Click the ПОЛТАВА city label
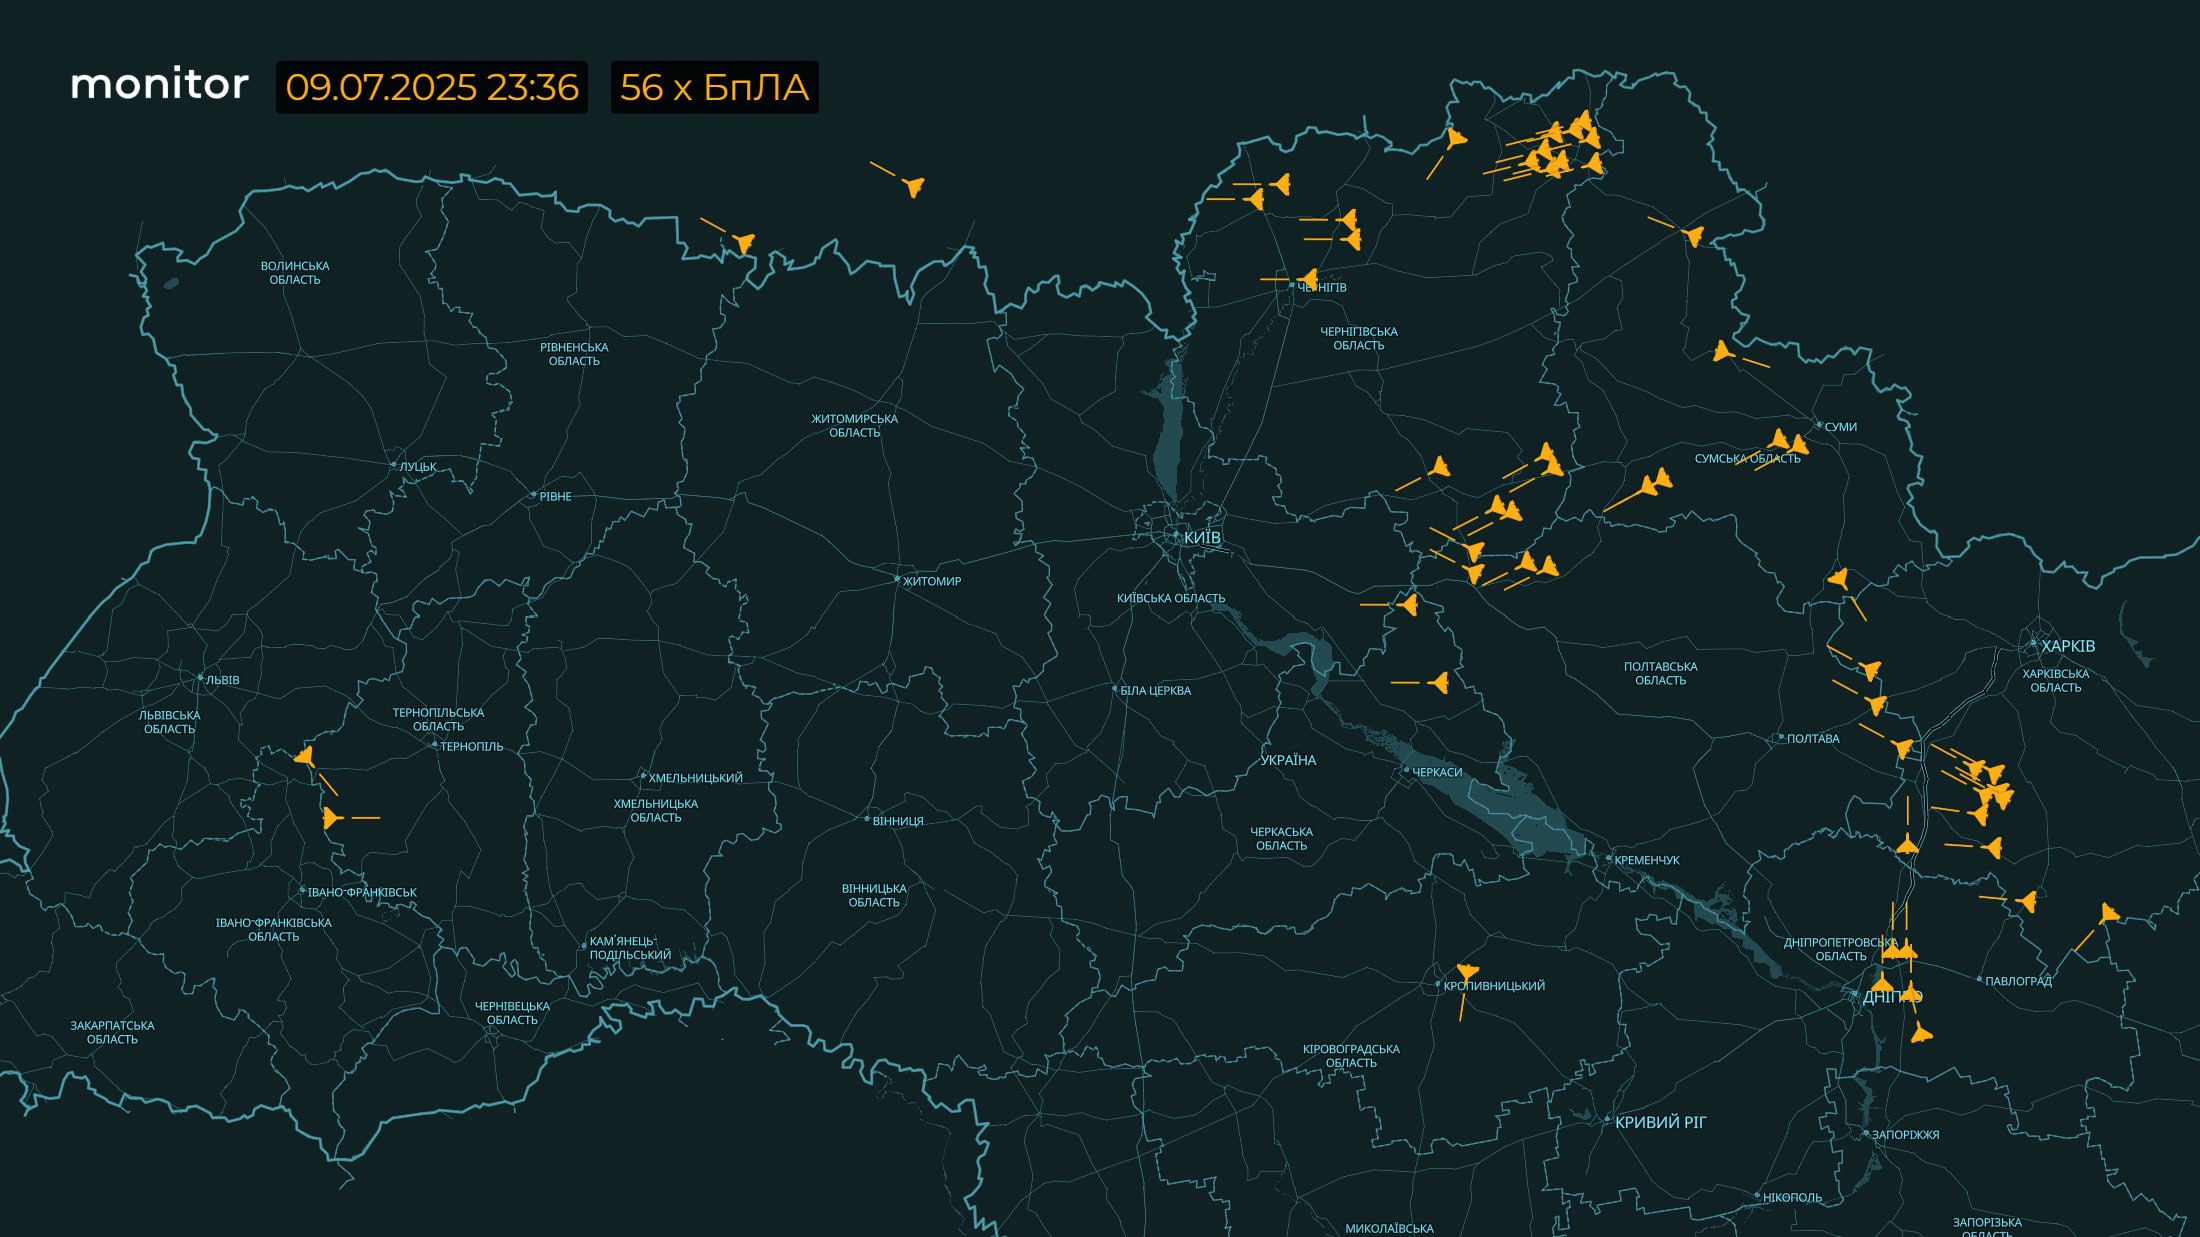Screen dimensions: 2200x1237 point(1812,739)
